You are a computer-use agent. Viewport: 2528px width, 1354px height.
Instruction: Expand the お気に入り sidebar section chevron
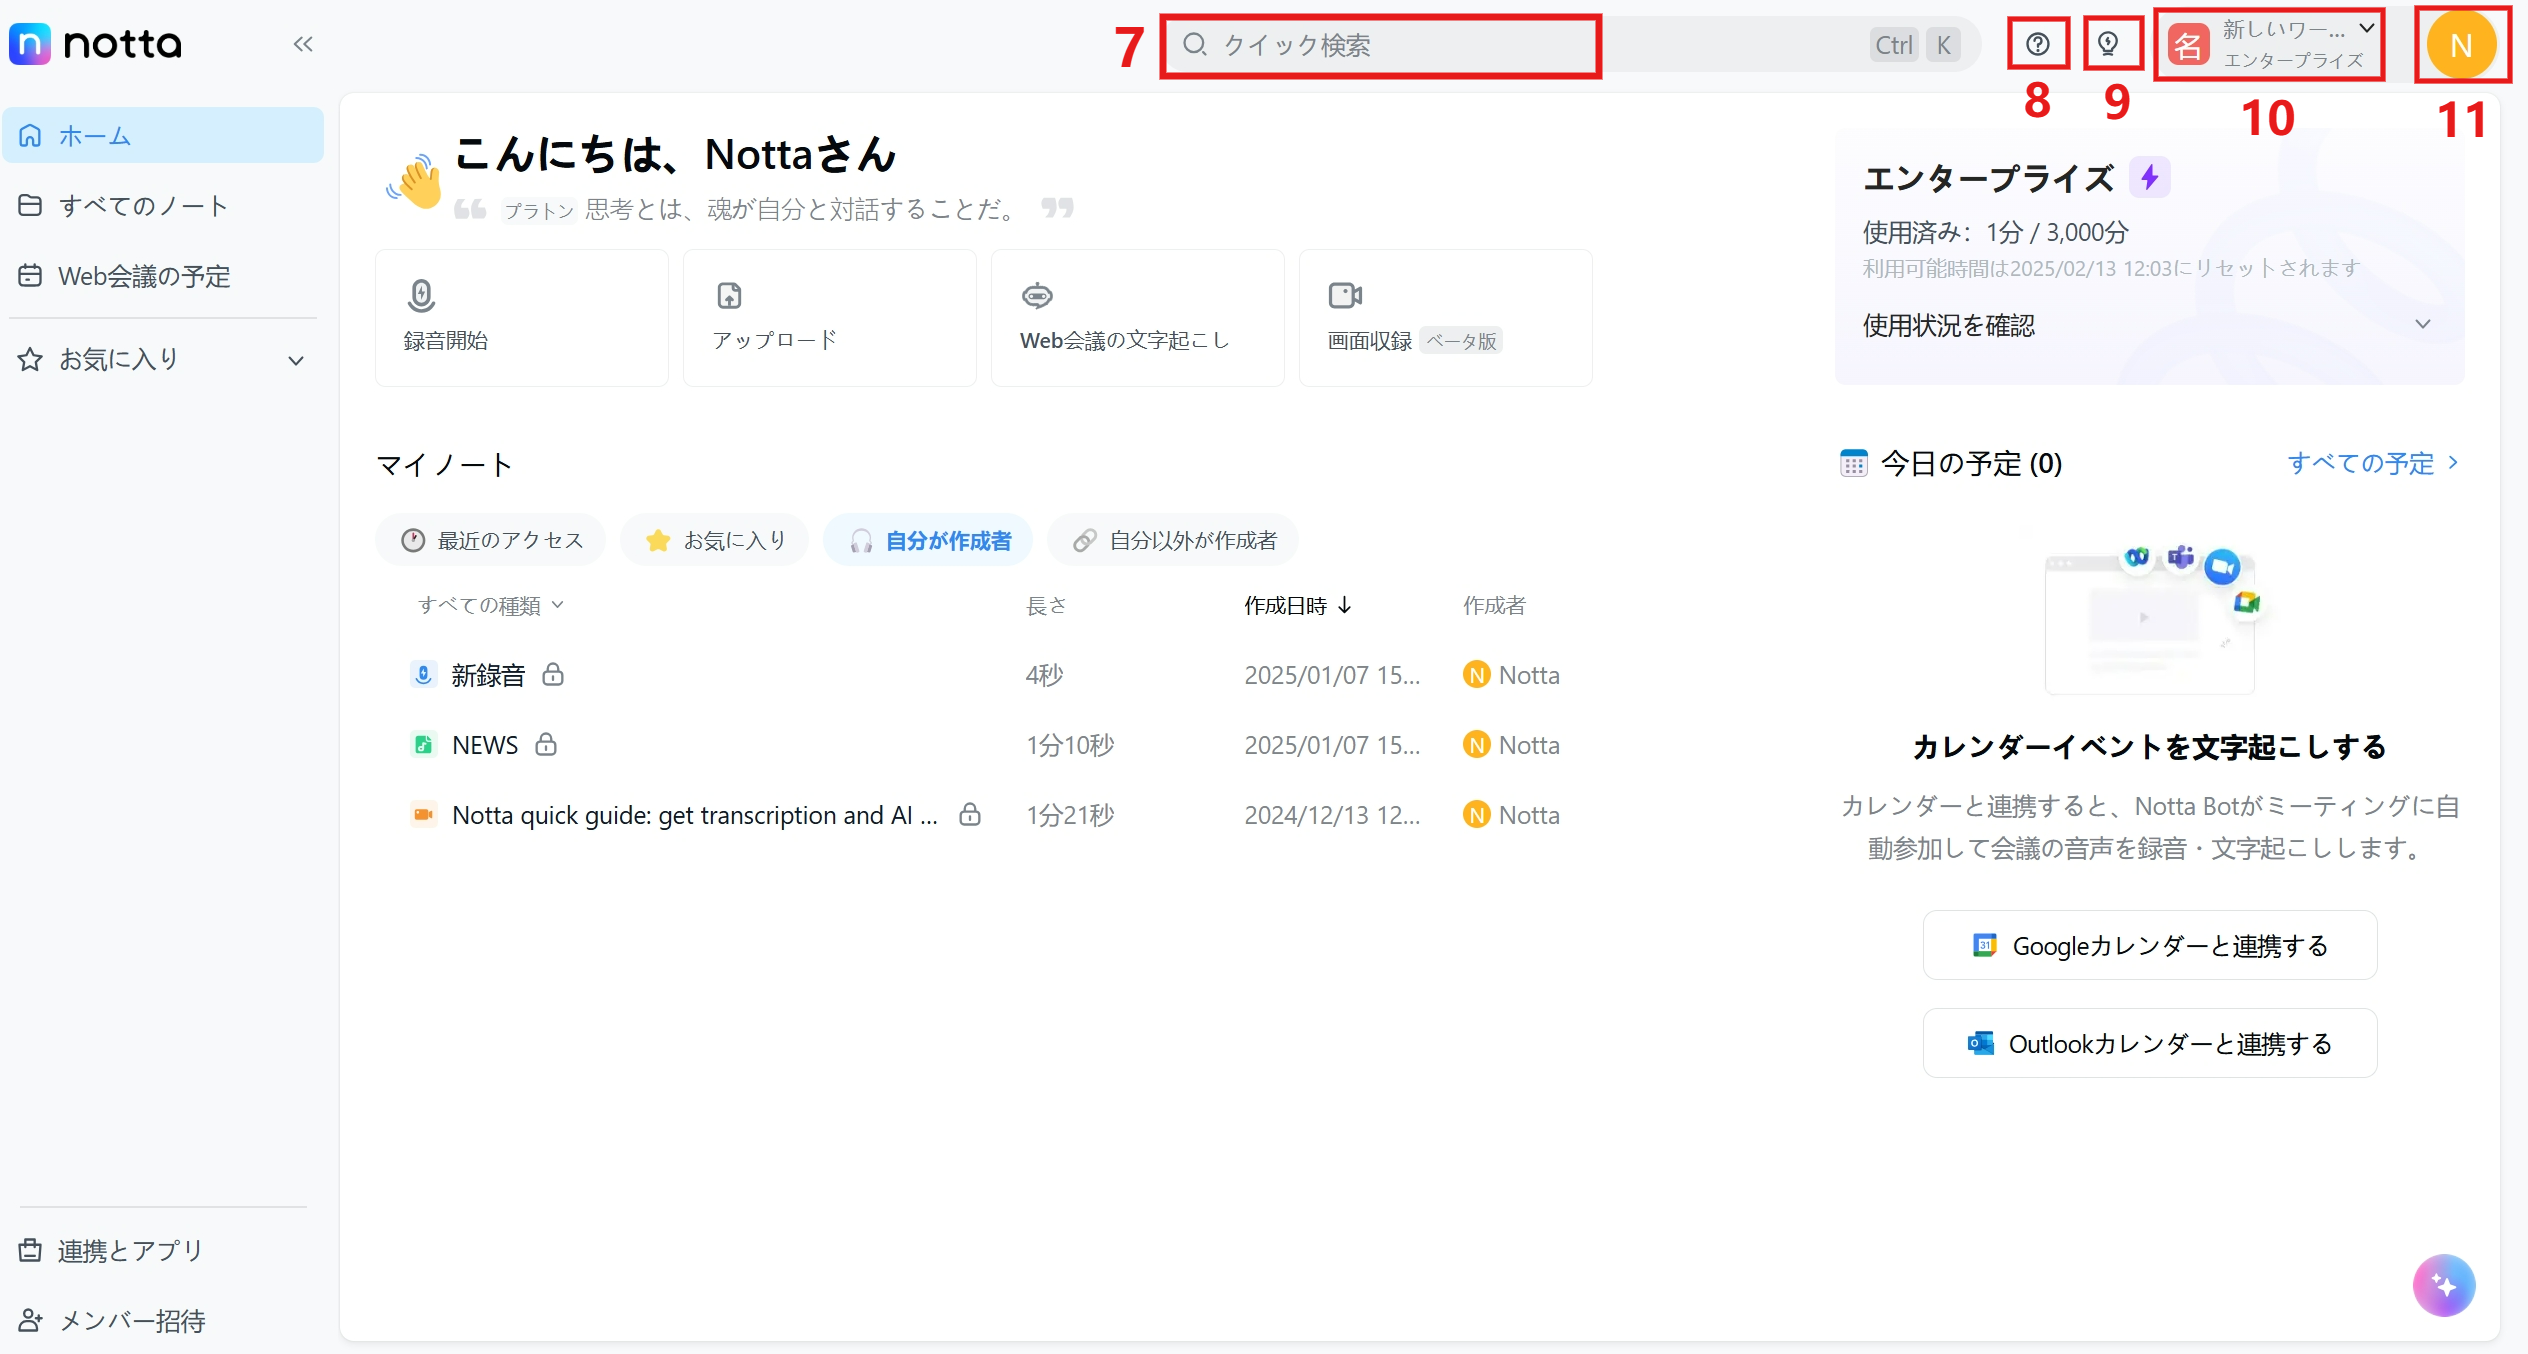pyautogui.click(x=296, y=361)
